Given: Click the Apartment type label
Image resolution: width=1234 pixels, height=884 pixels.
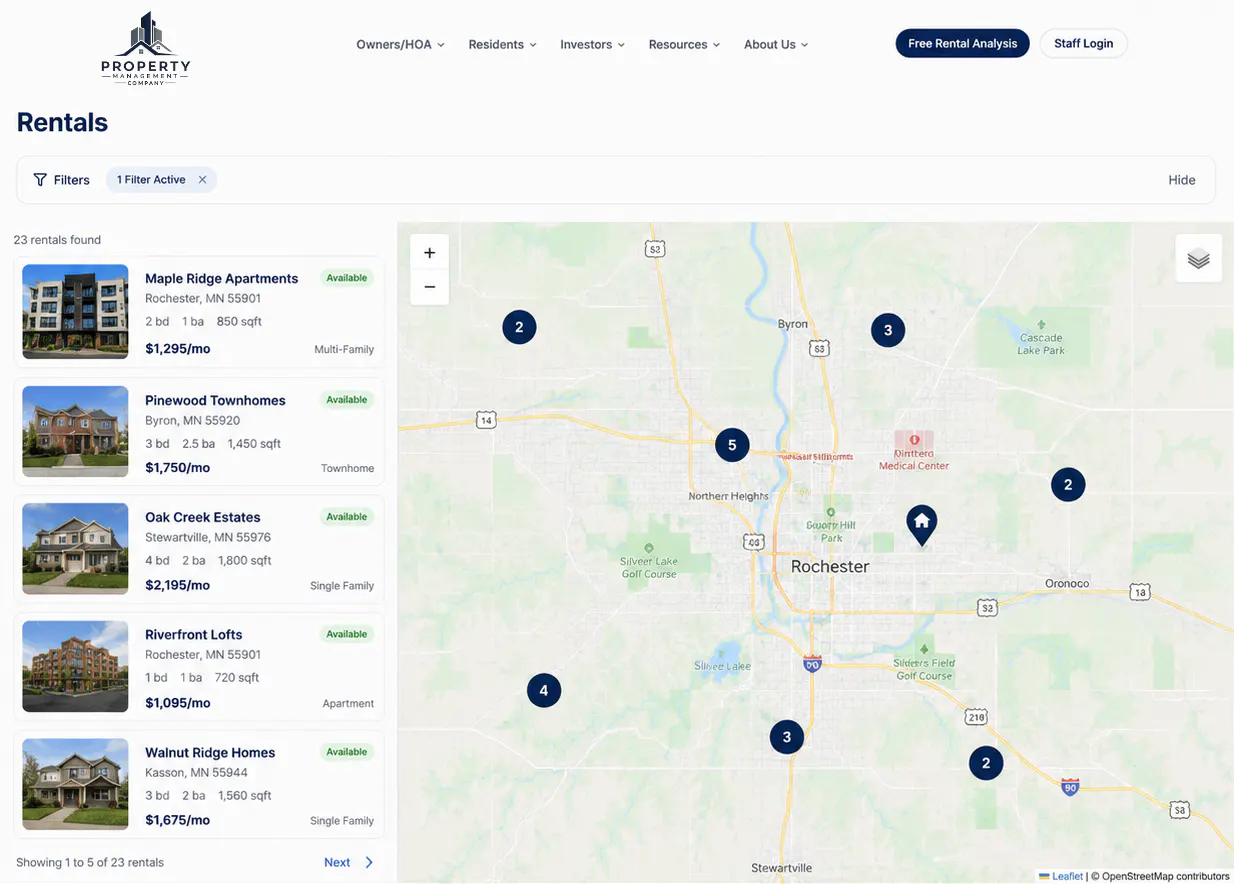Looking at the screenshot, I should coord(348,704).
